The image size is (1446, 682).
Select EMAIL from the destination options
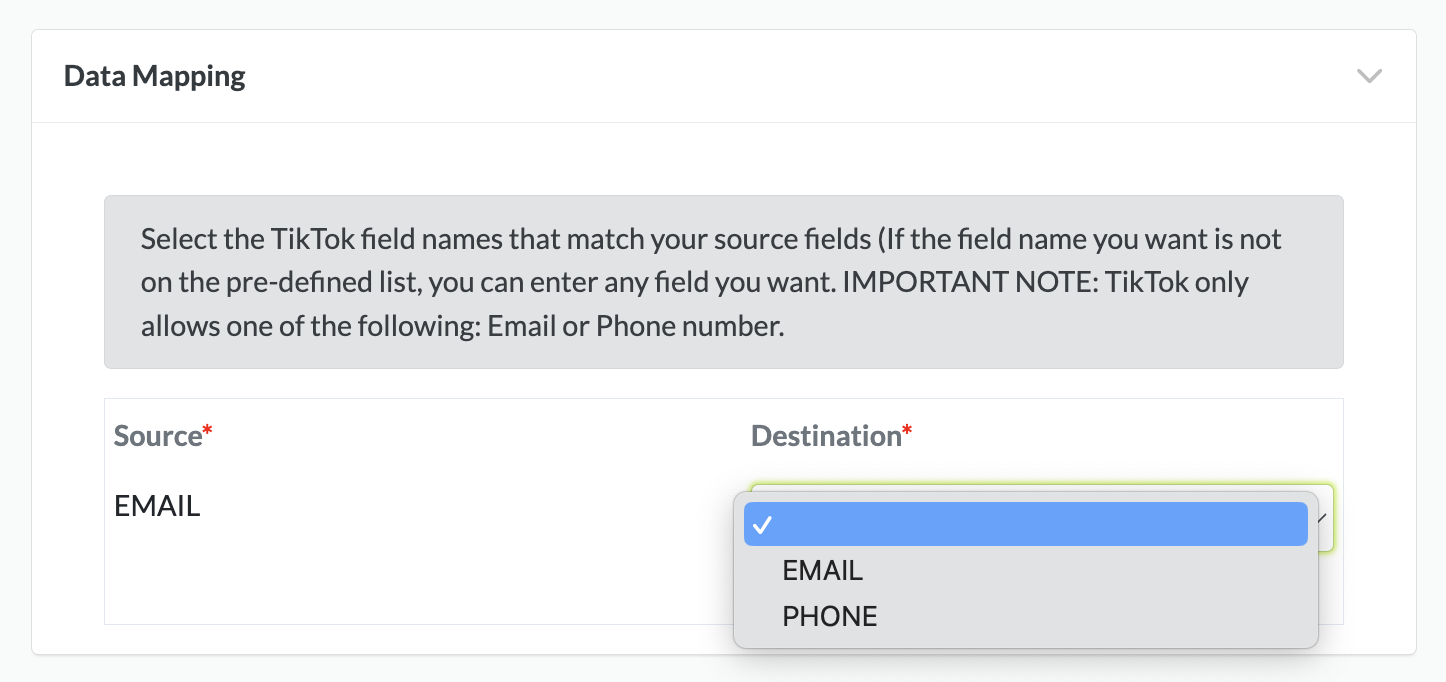(822, 571)
